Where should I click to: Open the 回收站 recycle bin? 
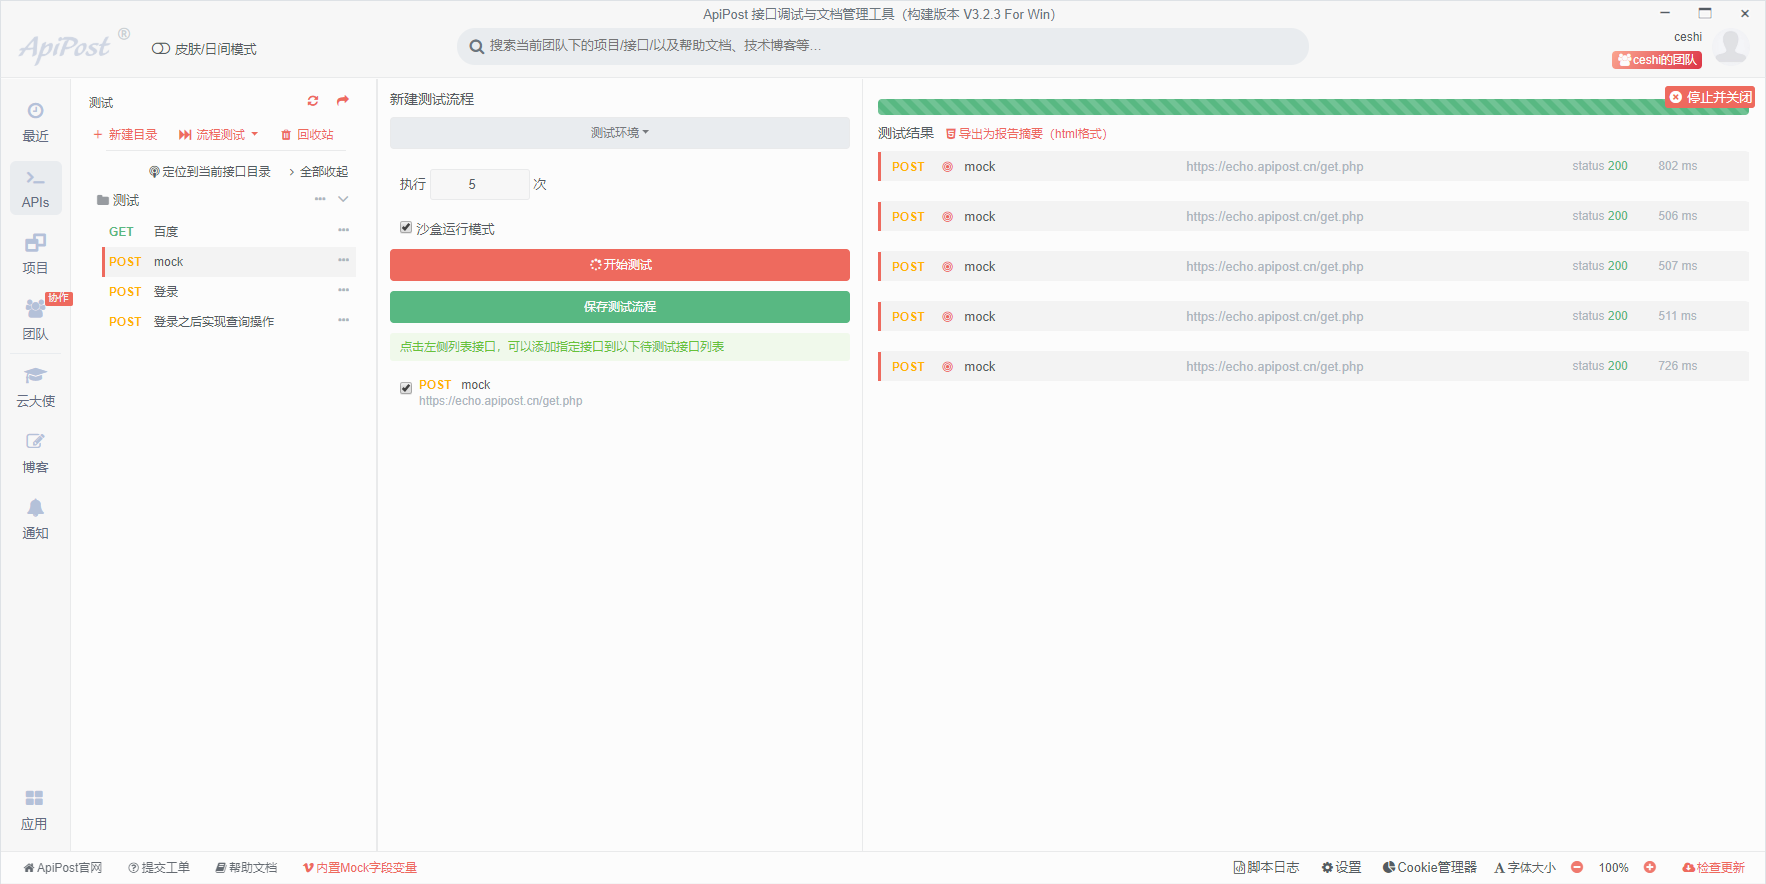[x=307, y=134]
